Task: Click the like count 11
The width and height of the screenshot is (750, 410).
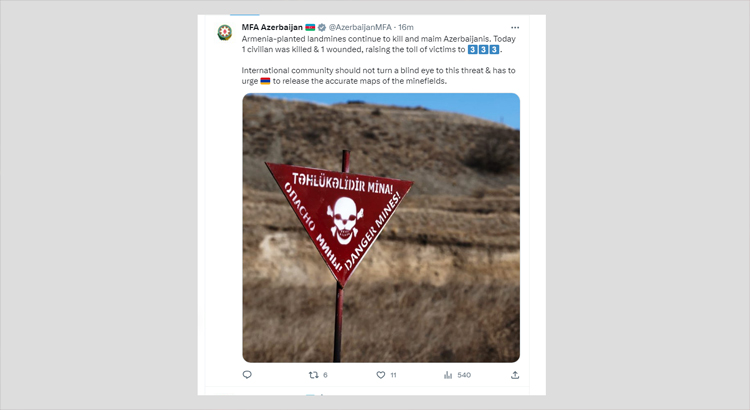Action: (393, 375)
